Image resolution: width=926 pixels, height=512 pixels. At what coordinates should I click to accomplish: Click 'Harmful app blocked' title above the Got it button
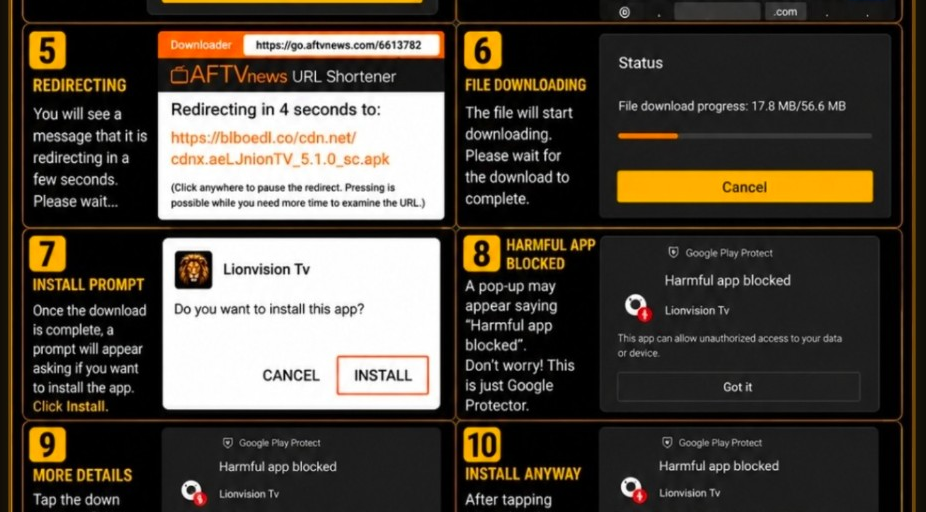(728, 281)
